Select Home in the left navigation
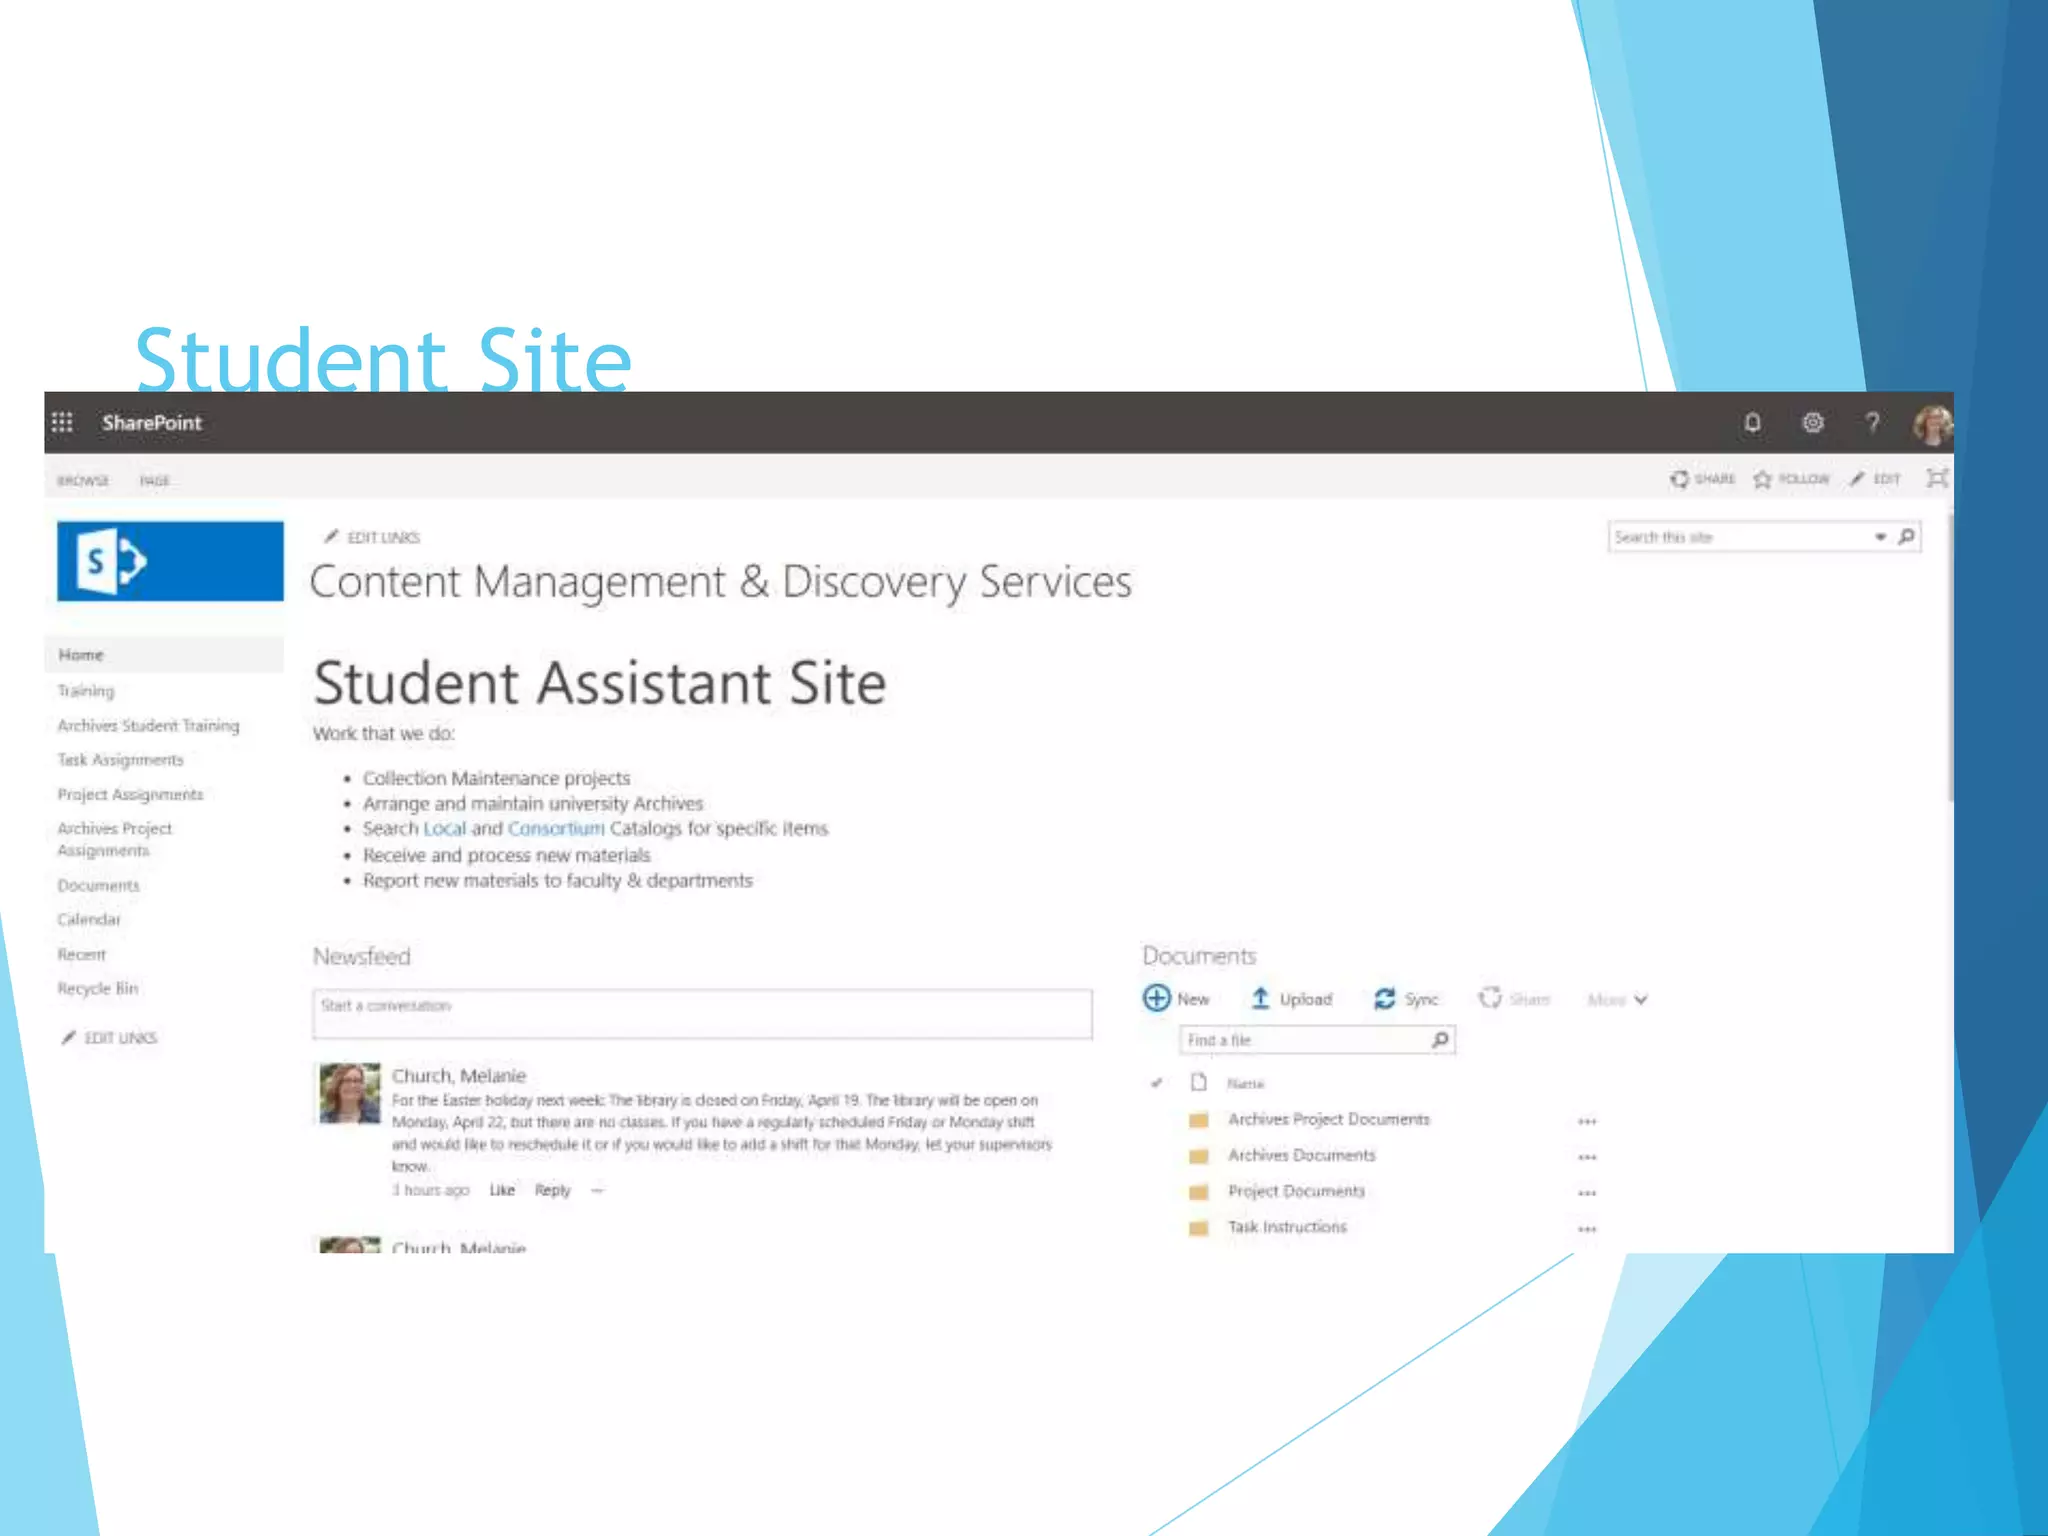The width and height of the screenshot is (2048, 1536). pos(165,655)
